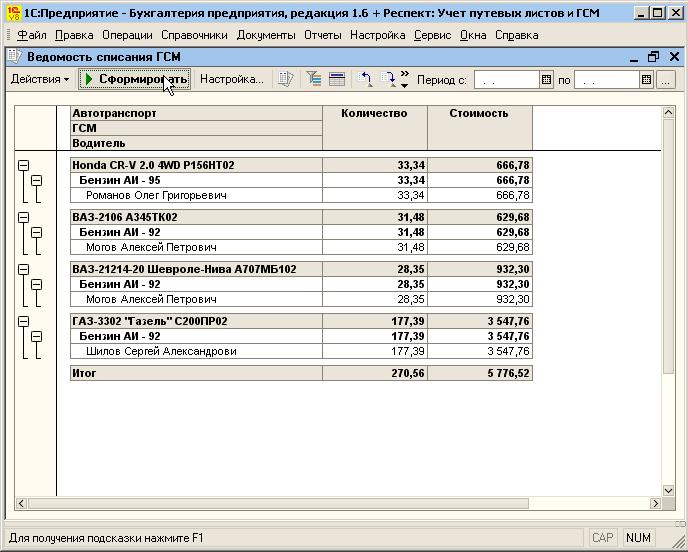Click the Итог total row label
The width and height of the screenshot is (688, 552).
(x=197, y=373)
